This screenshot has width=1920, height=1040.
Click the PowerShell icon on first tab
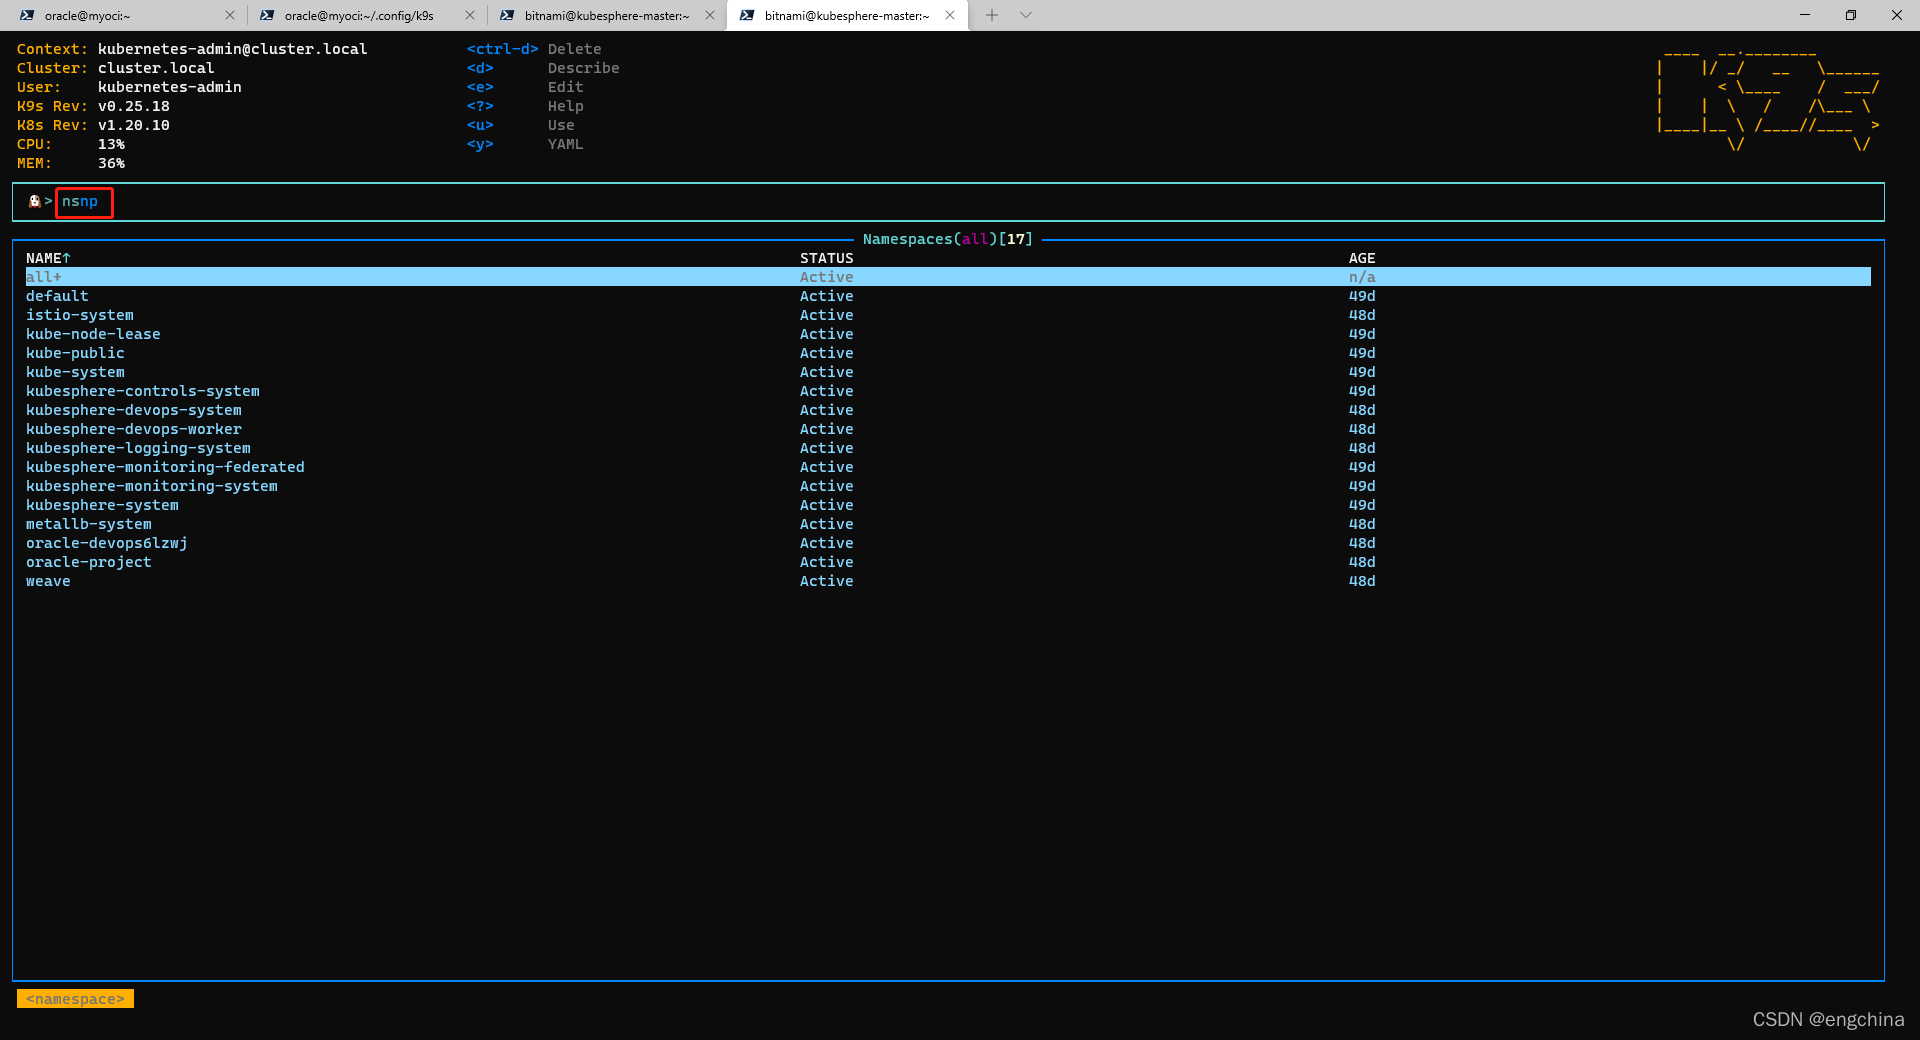27,15
